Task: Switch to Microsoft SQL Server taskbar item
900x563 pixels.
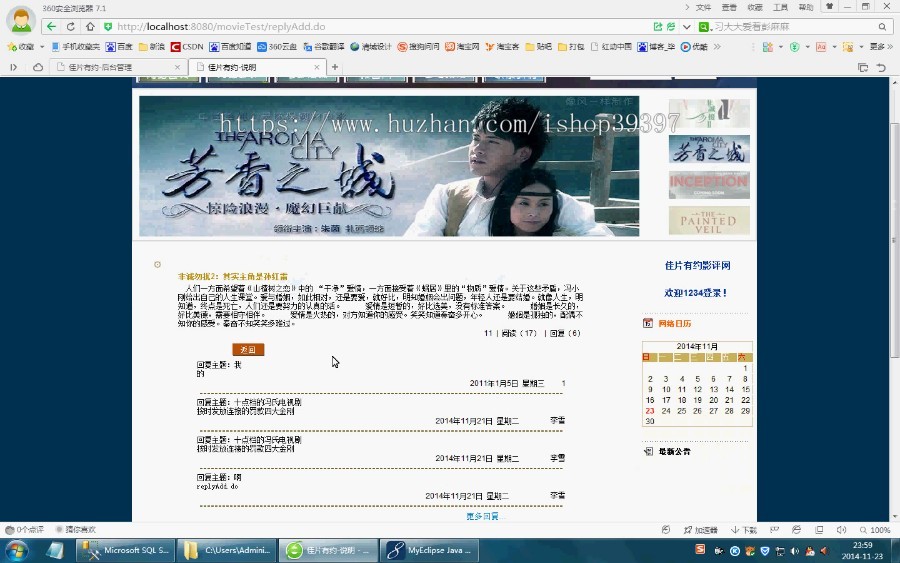Action: point(126,550)
